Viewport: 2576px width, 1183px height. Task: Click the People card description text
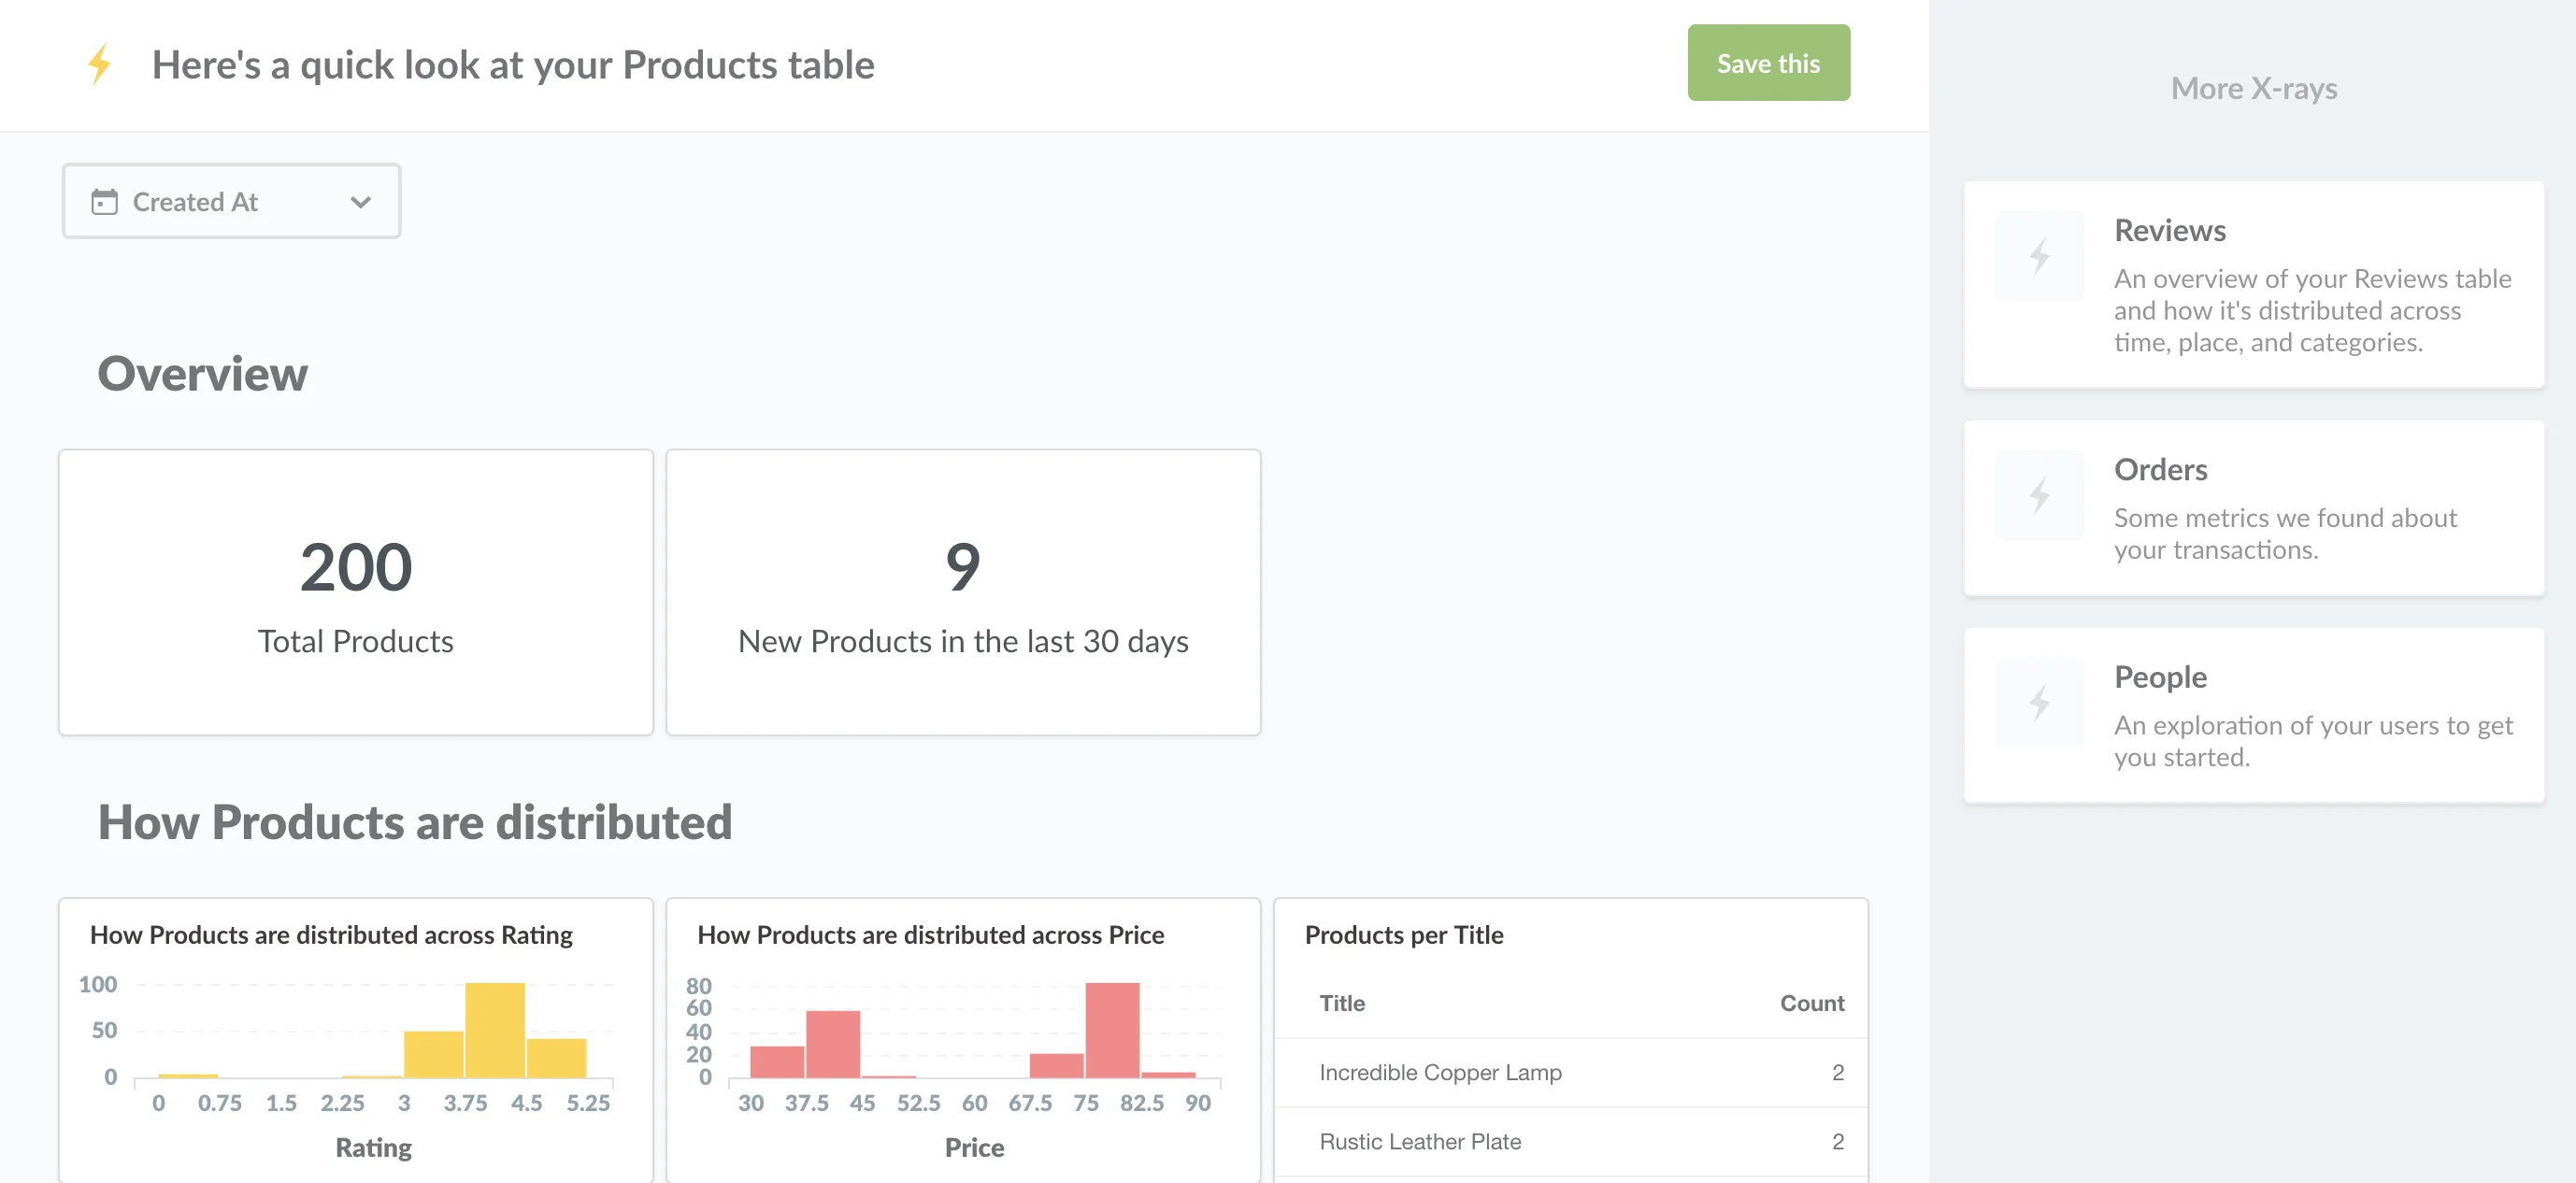point(2313,741)
